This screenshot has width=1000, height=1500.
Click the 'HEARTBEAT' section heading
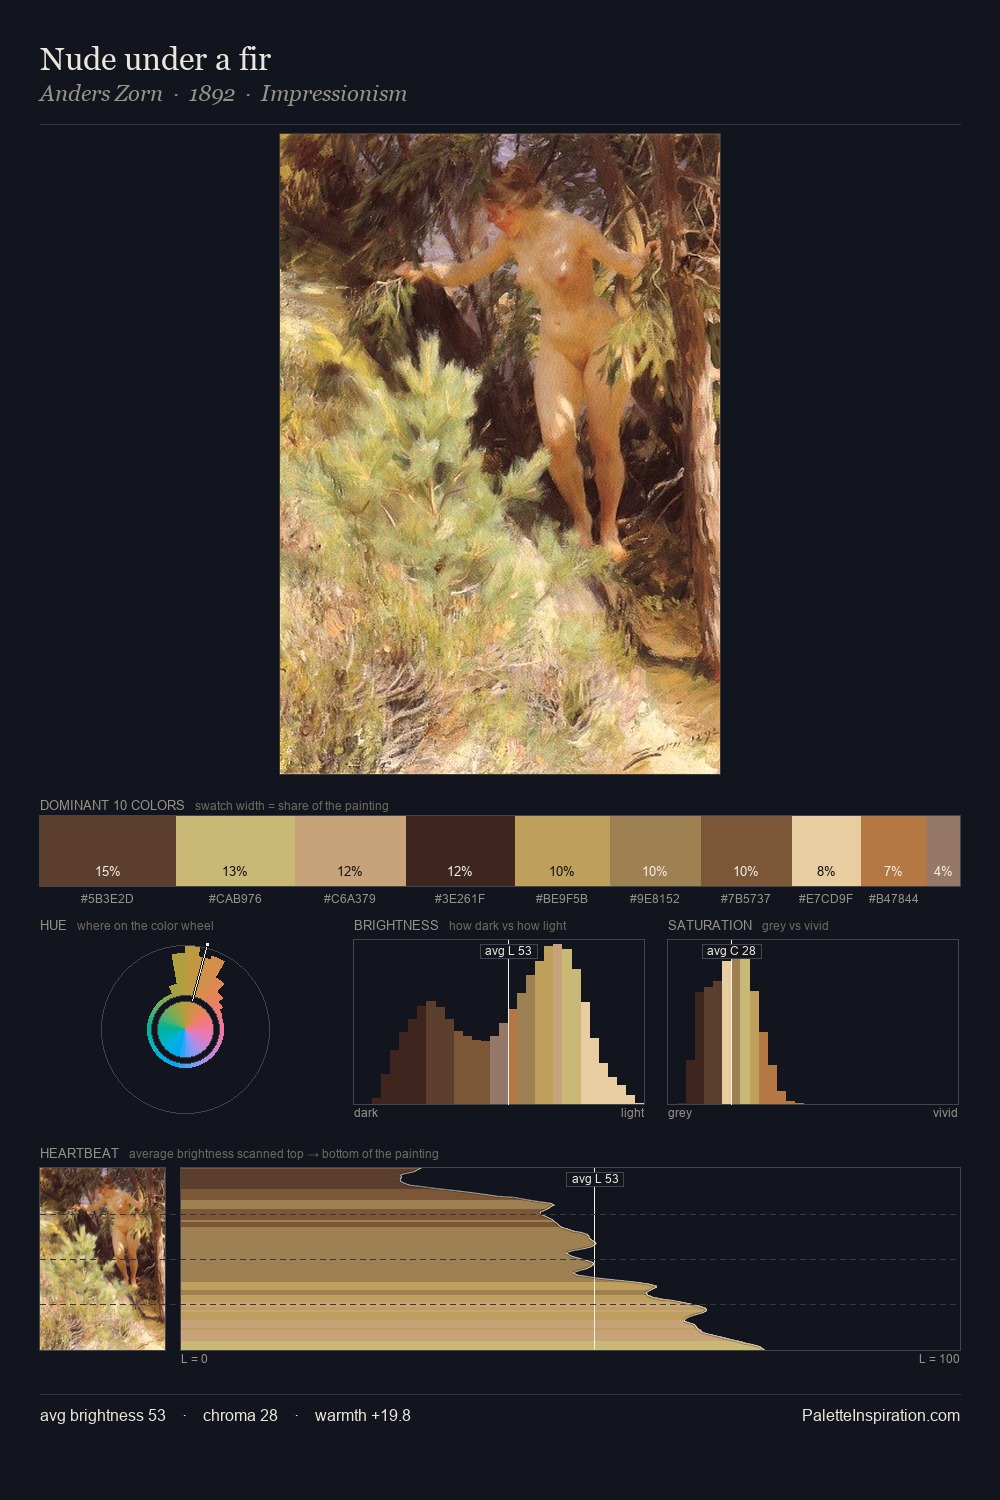pyautogui.click(x=79, y=1153)
